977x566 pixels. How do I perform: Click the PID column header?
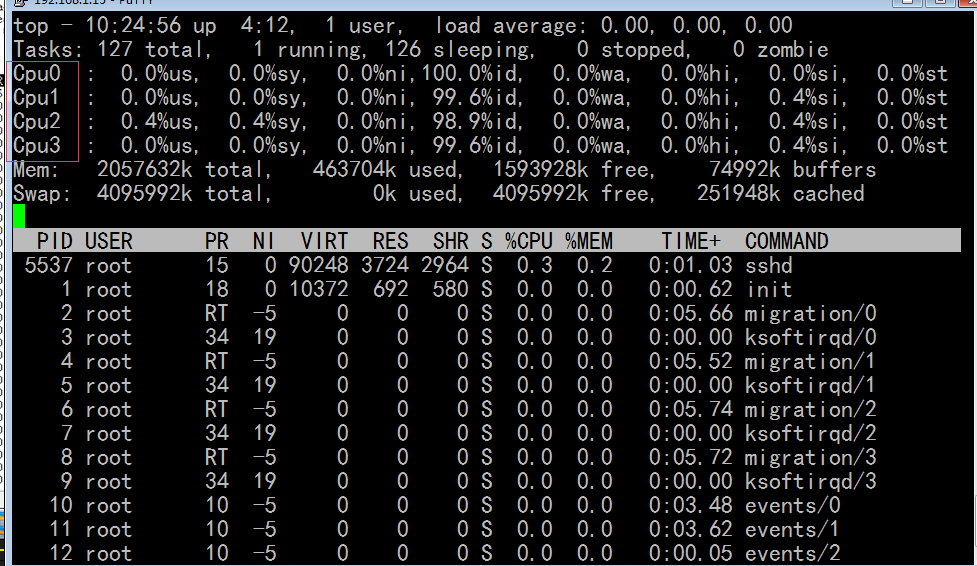click(55, 241)
